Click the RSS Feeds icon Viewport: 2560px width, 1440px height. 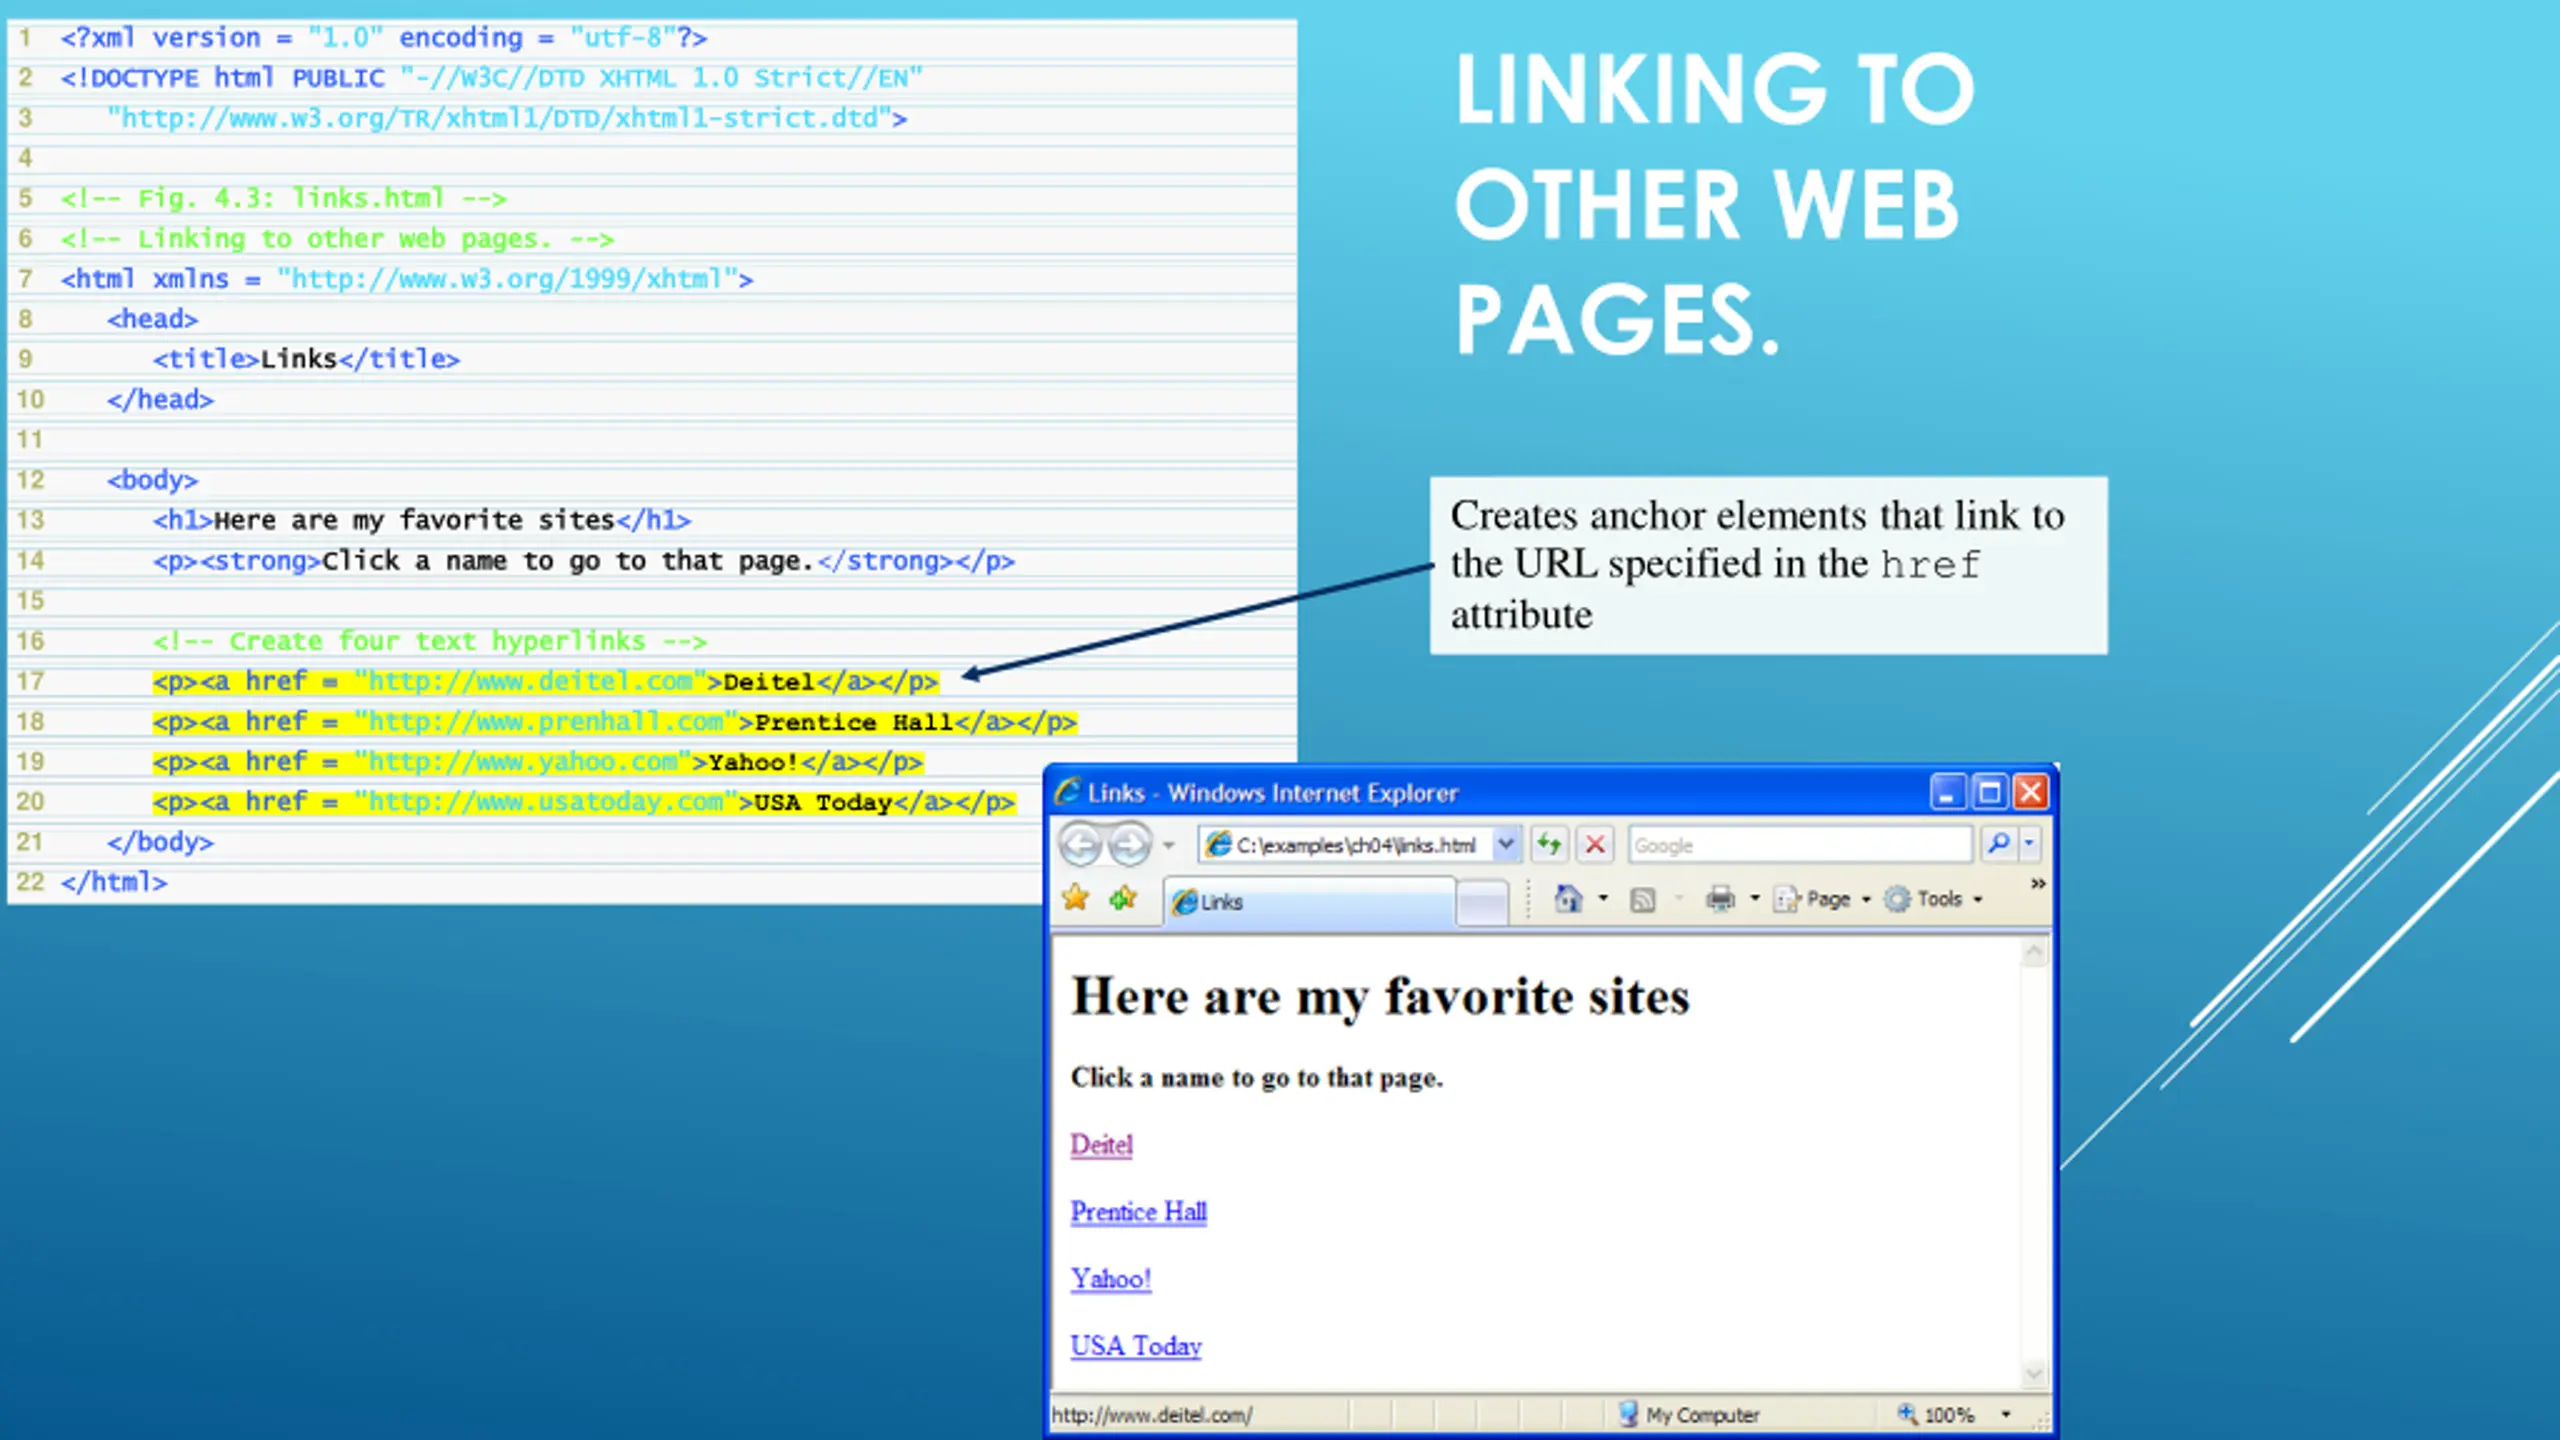[x=1642, y=900]
